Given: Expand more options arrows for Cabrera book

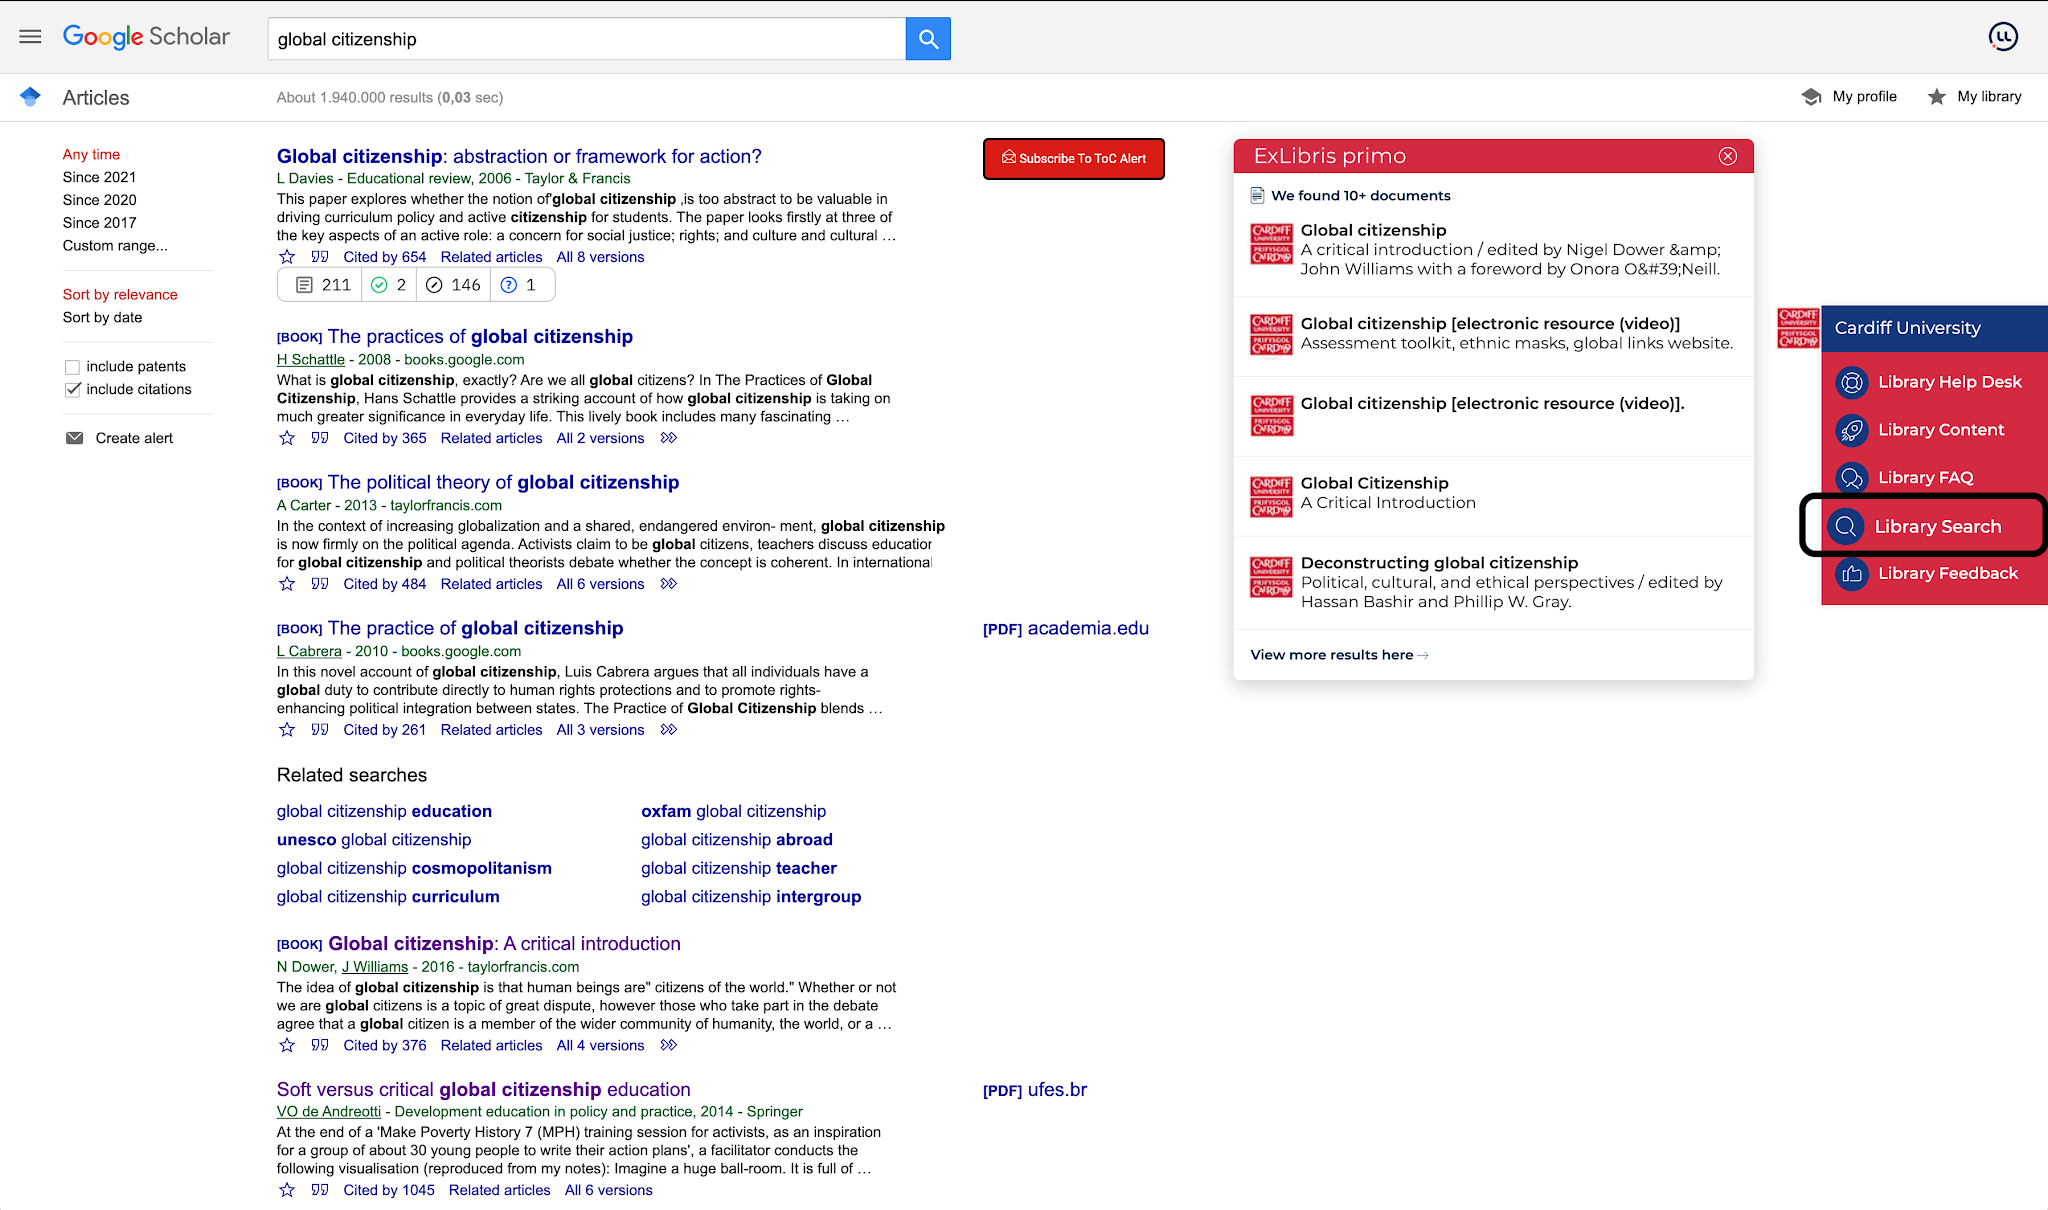Looking at the screenshot, I should [669, 730].
